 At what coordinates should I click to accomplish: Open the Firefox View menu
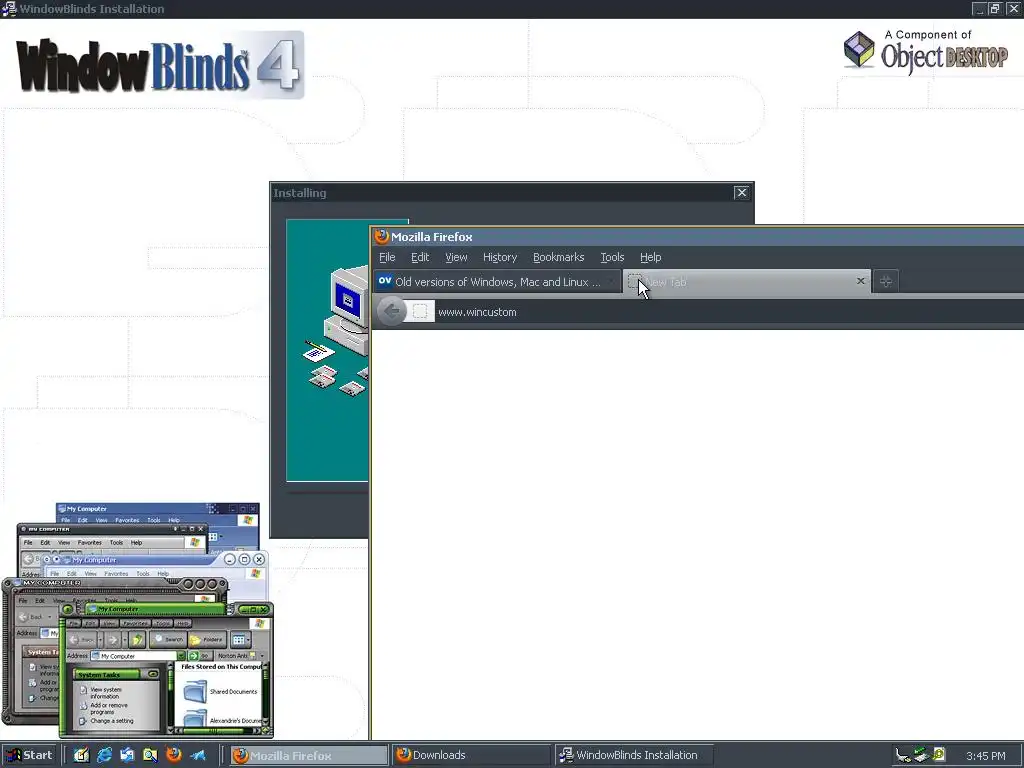[x=456, y=257]
